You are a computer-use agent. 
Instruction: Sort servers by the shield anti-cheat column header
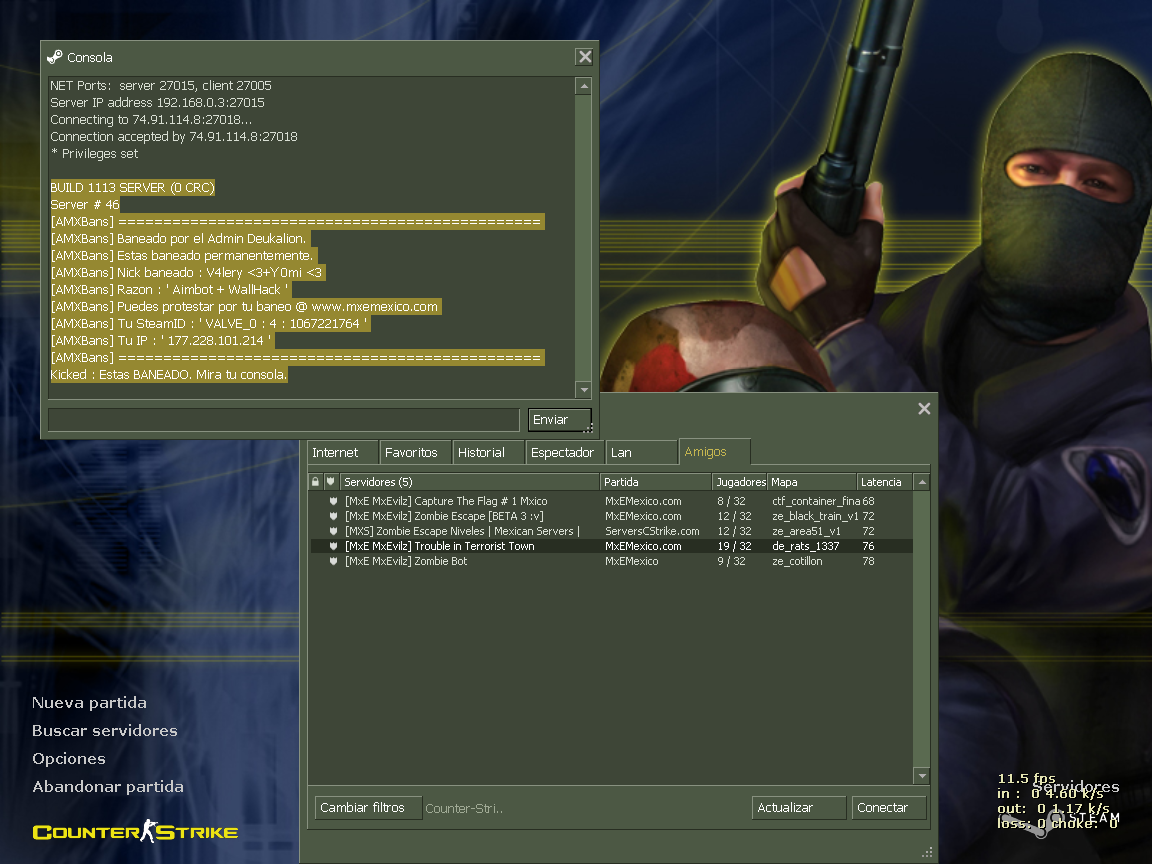tap(331, 482)
